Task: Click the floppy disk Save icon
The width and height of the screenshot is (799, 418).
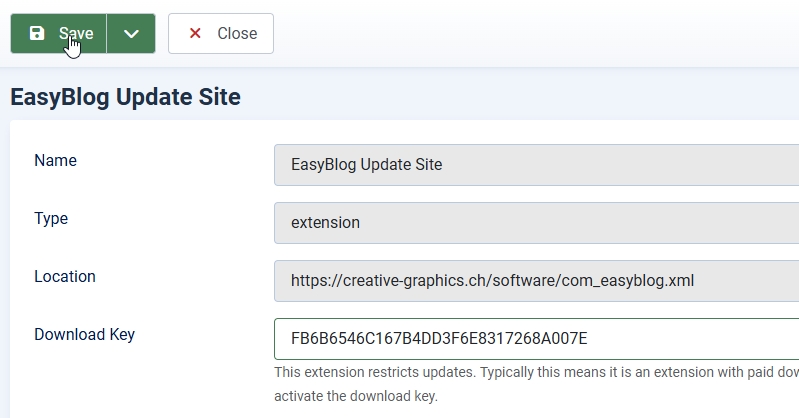Action: [x=37, y=34]
